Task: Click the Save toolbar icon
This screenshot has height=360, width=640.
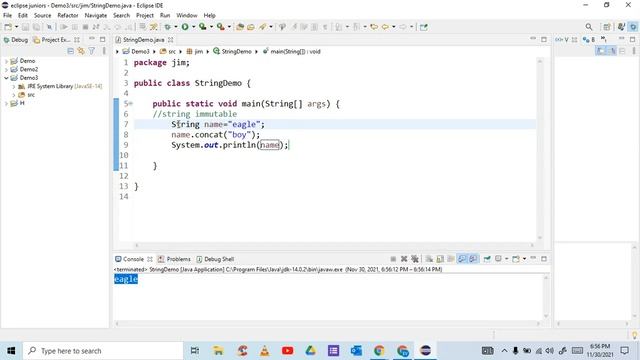Action: pyautogui.click(x=25, y=27)
